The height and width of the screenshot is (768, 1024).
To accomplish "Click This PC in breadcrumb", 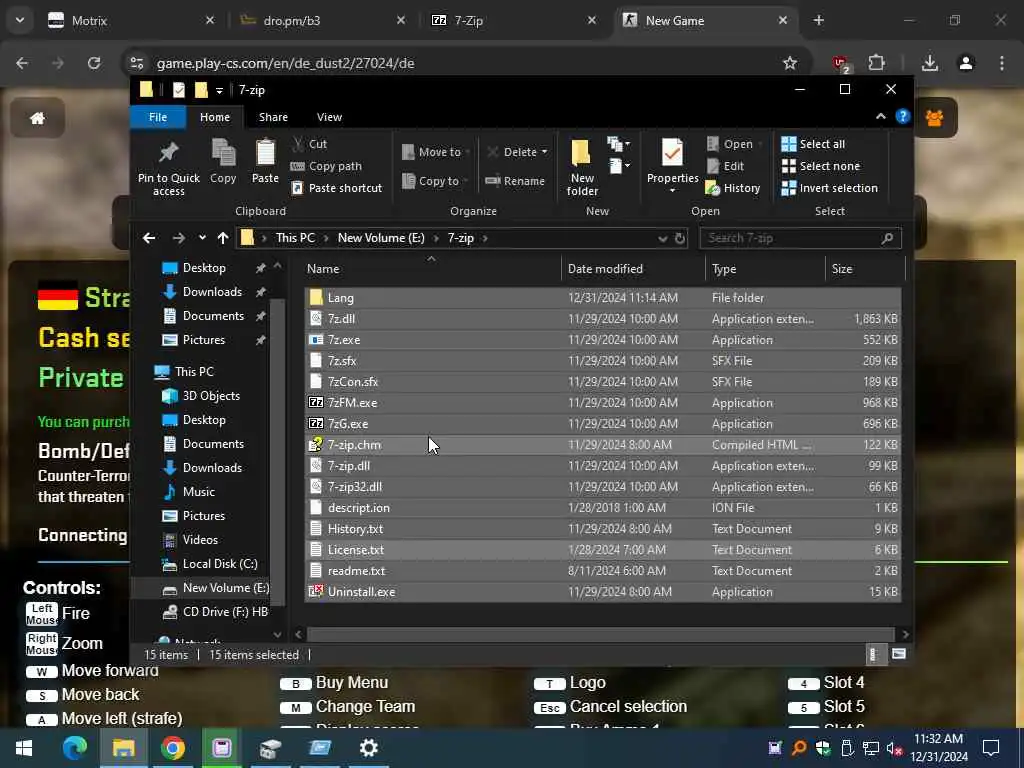I will [x=295, y=238].
